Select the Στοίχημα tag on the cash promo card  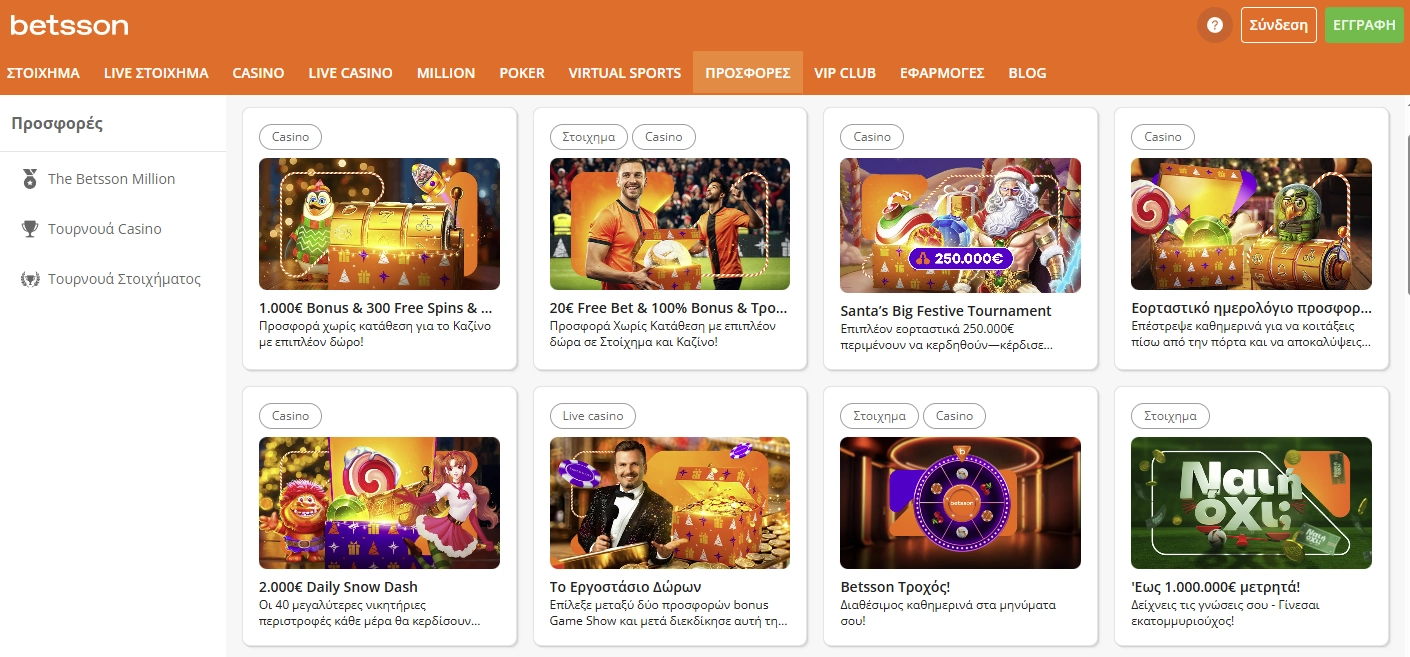(x=1170, y=415)
